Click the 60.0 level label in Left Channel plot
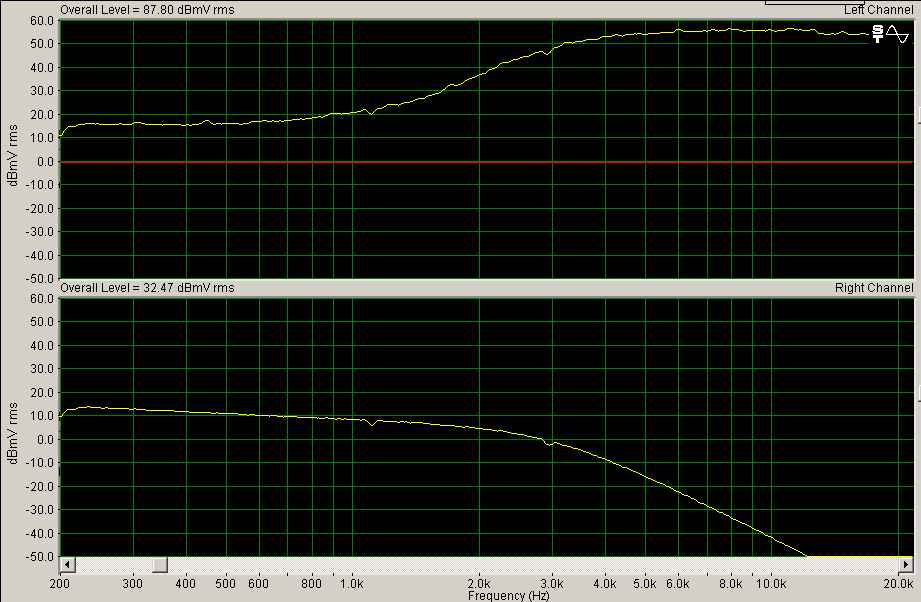Screen dimensions: 921x602 (x=44, y=21)
